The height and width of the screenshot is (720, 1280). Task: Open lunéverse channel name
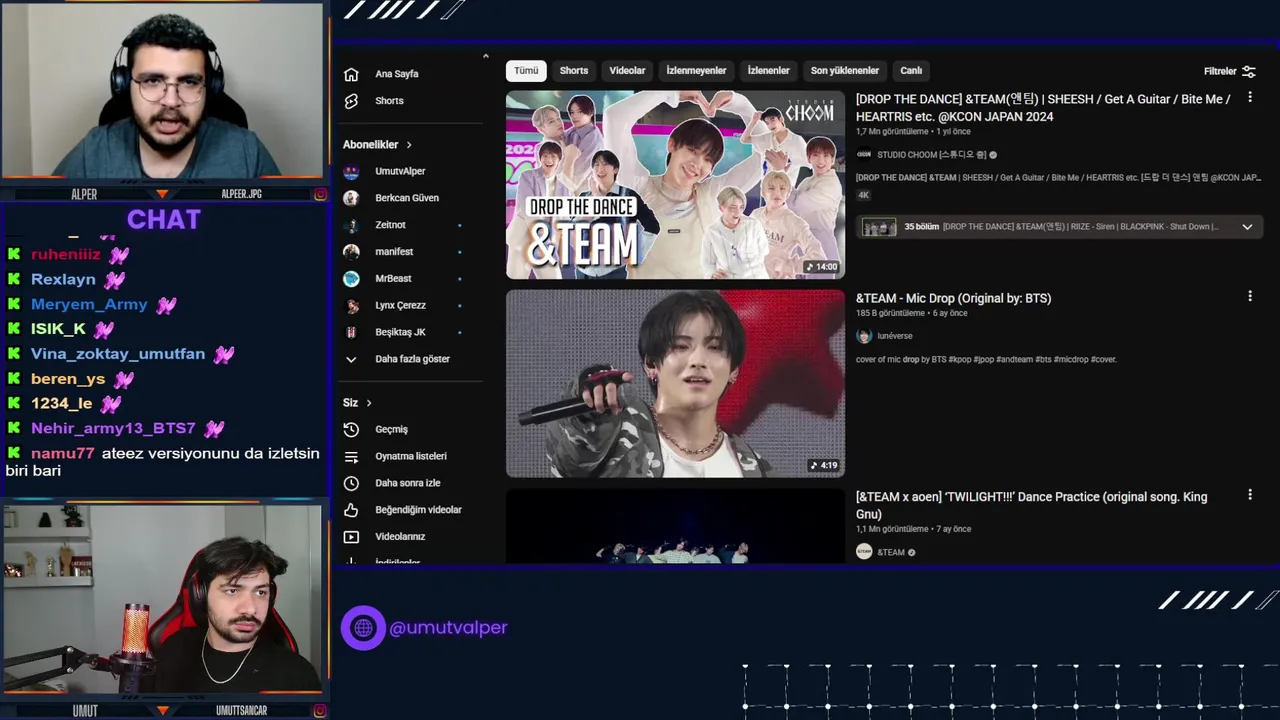click(895, 336)
